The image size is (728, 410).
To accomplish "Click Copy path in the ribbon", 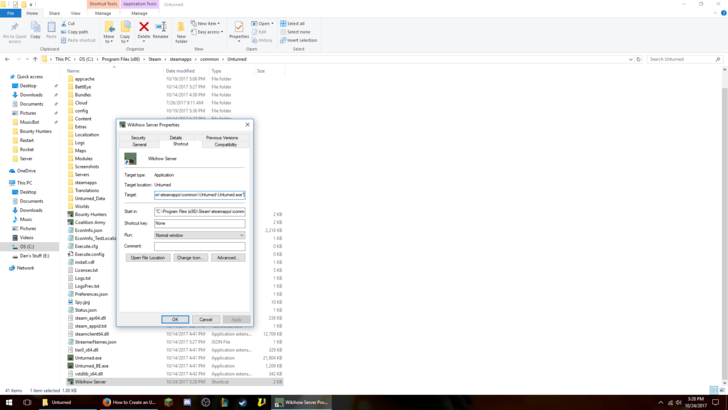I will [x=74, y=32].
